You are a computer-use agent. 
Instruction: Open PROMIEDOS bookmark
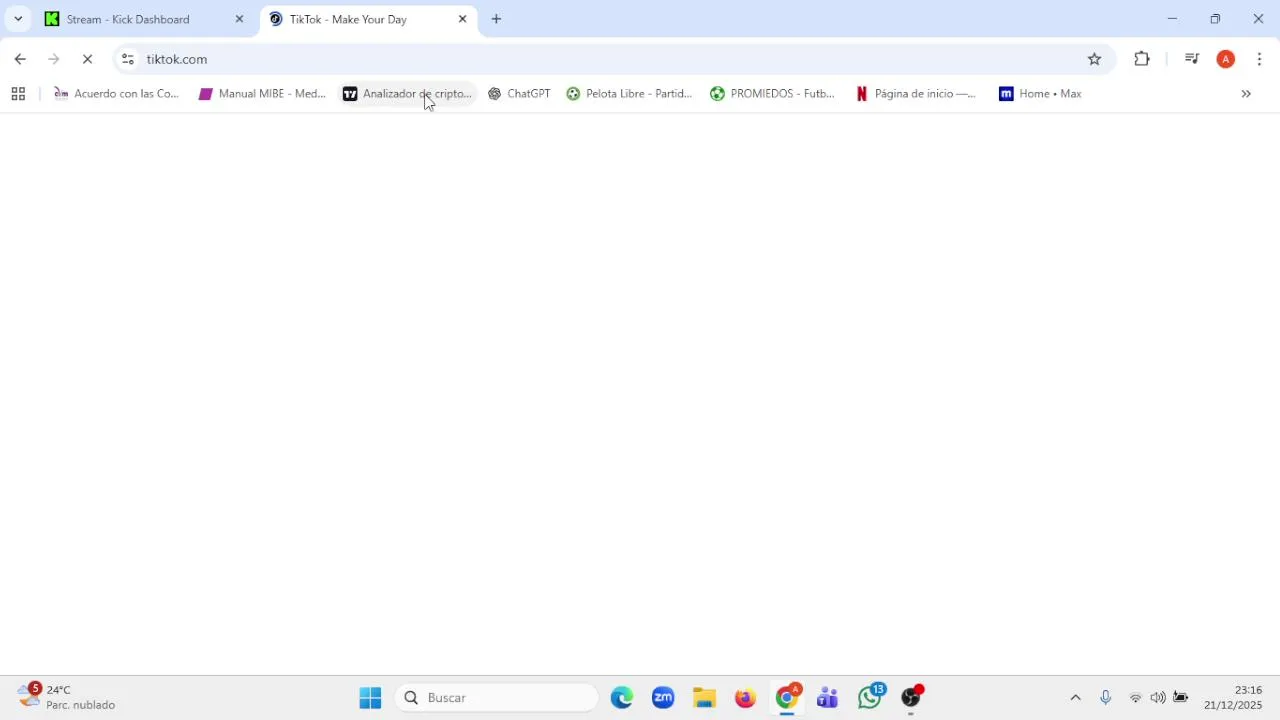point(772,94)
